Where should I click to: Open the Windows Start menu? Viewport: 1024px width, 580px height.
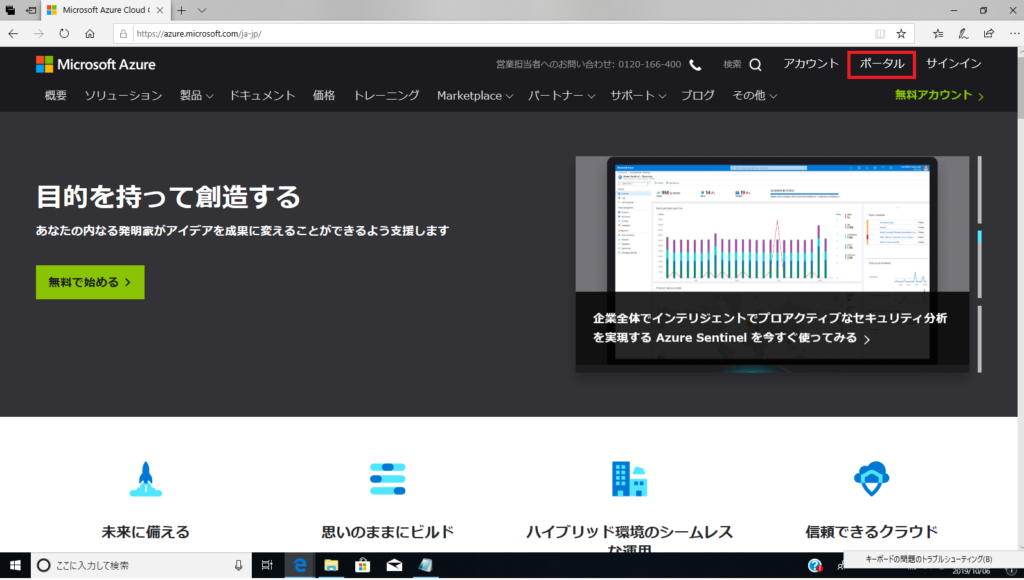15,566
